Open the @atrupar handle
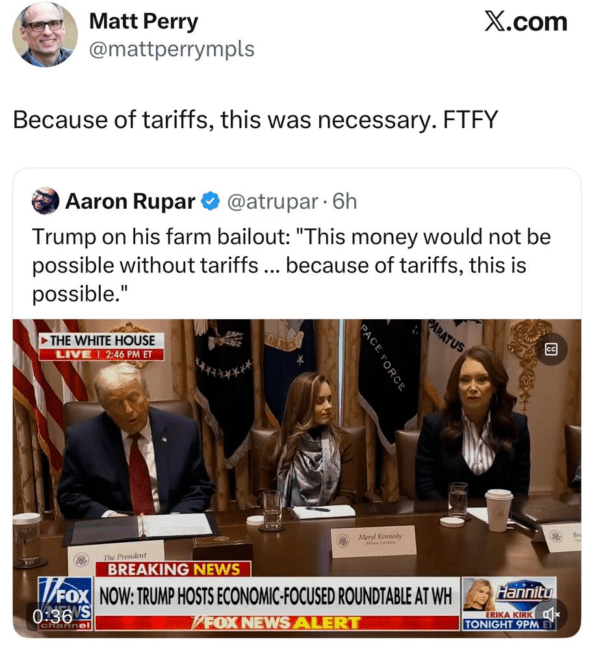This screenshot has width=594, height=650. point(272,201)
